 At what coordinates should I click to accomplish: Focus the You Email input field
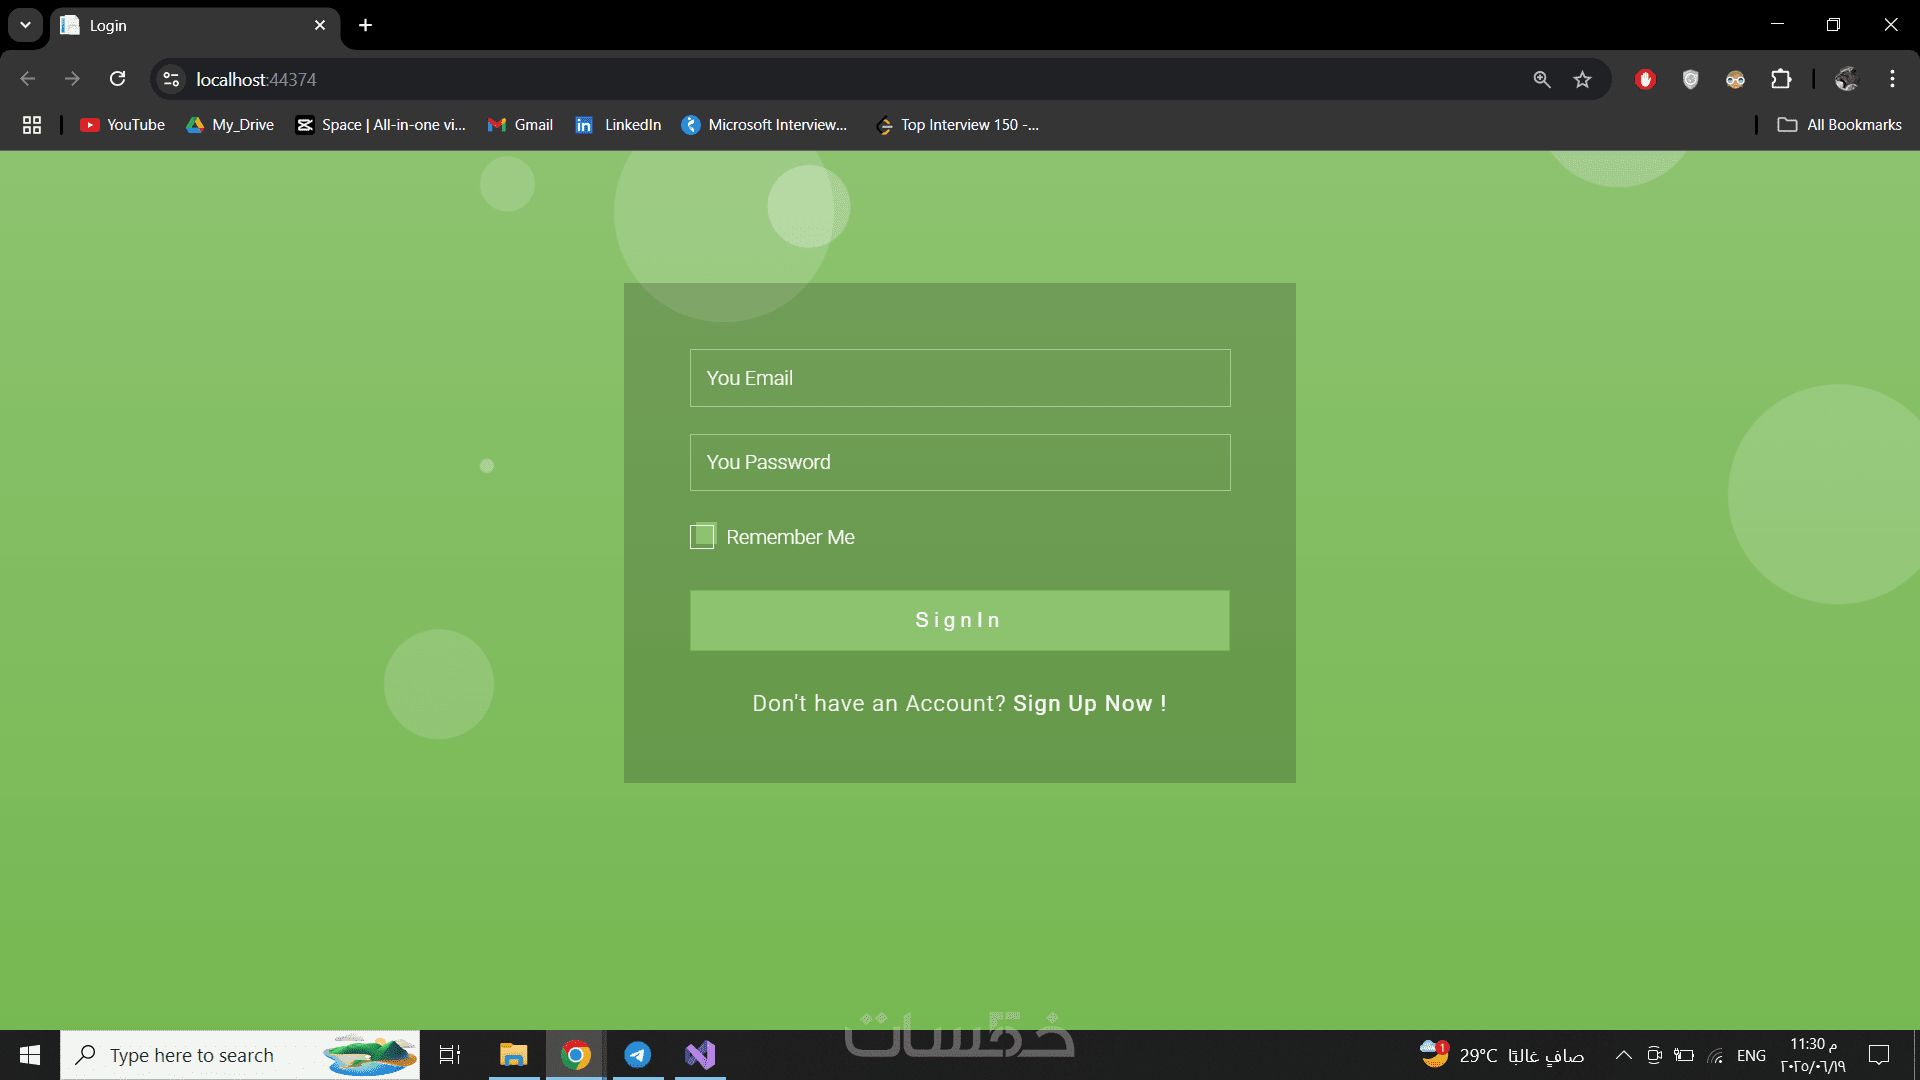pyautogui.click(x=960, y=378)
